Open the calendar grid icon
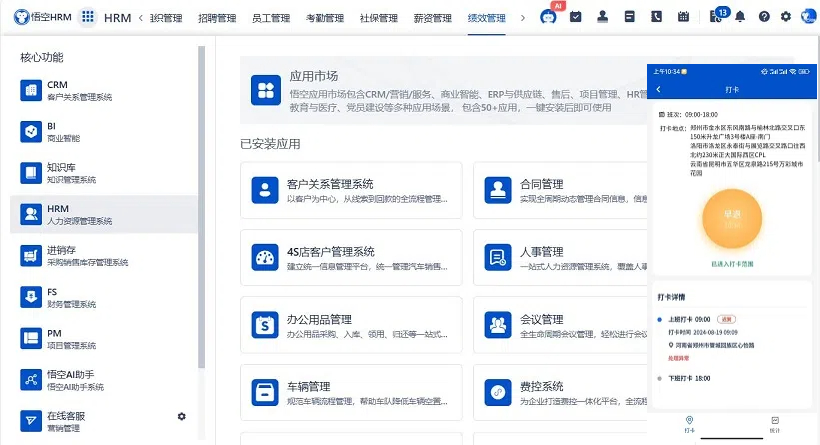The height and width of the screenshot is (445, 820). (x=683, y=17)
